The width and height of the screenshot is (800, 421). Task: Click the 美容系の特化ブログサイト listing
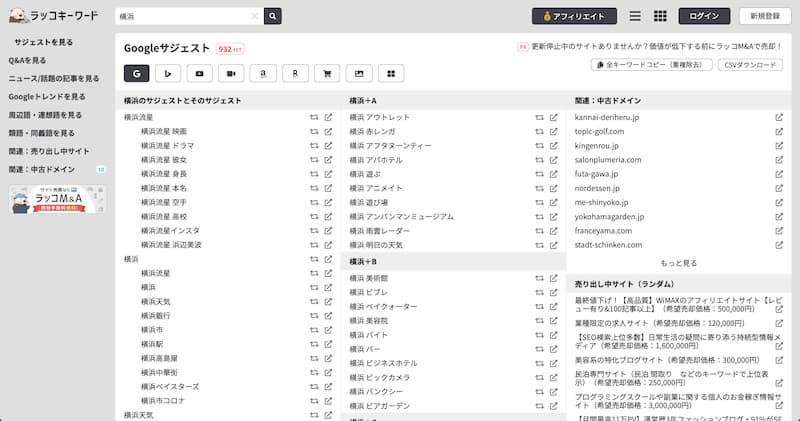coord(667,360)
